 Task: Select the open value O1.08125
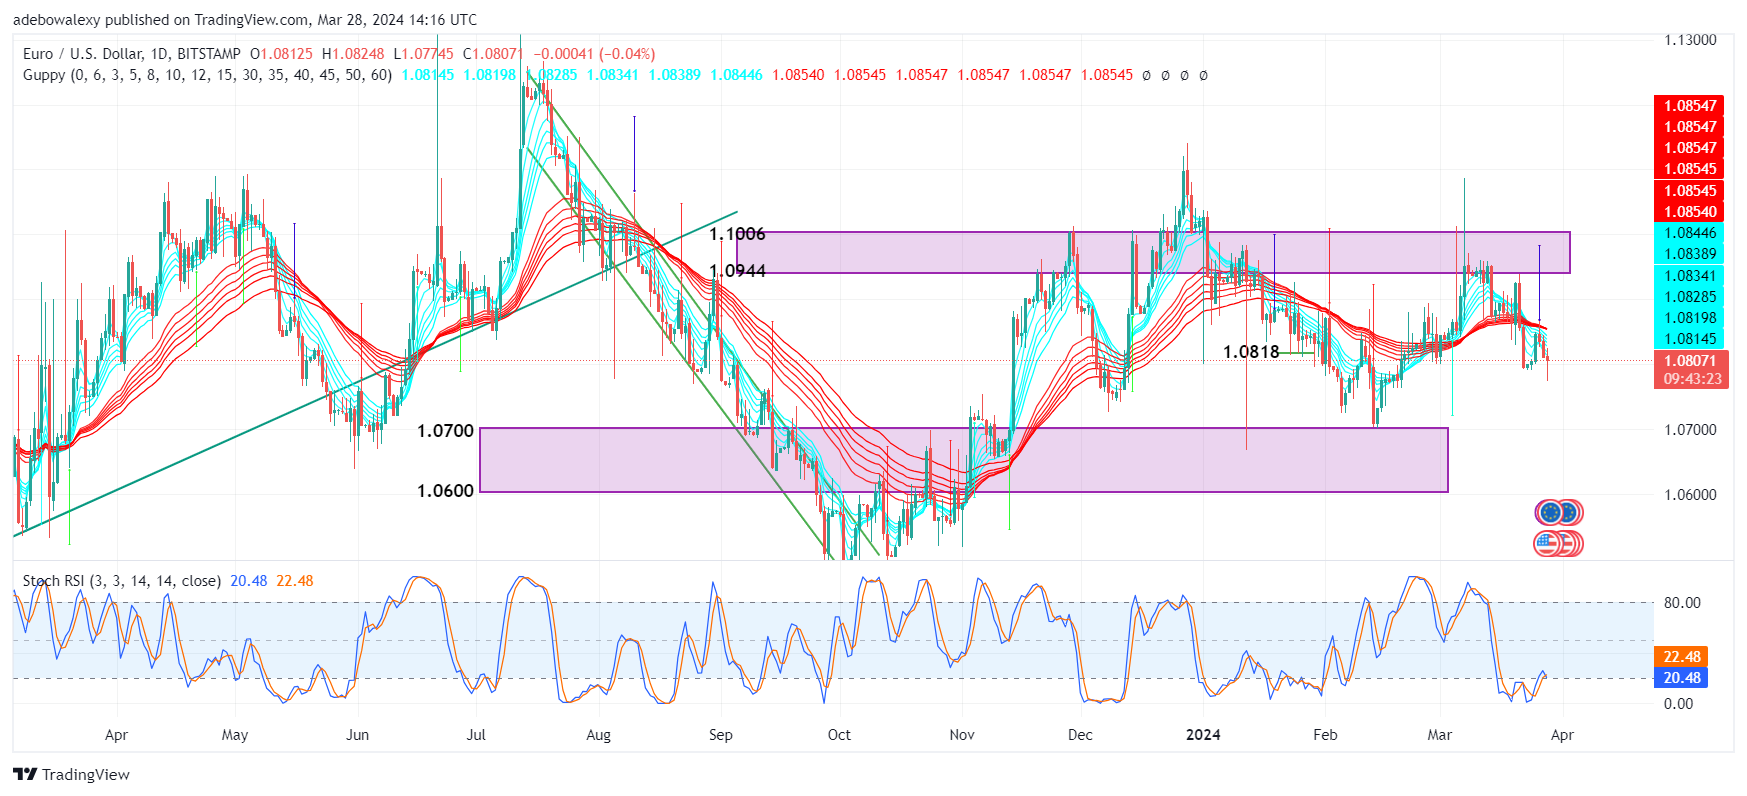[281, 54]
